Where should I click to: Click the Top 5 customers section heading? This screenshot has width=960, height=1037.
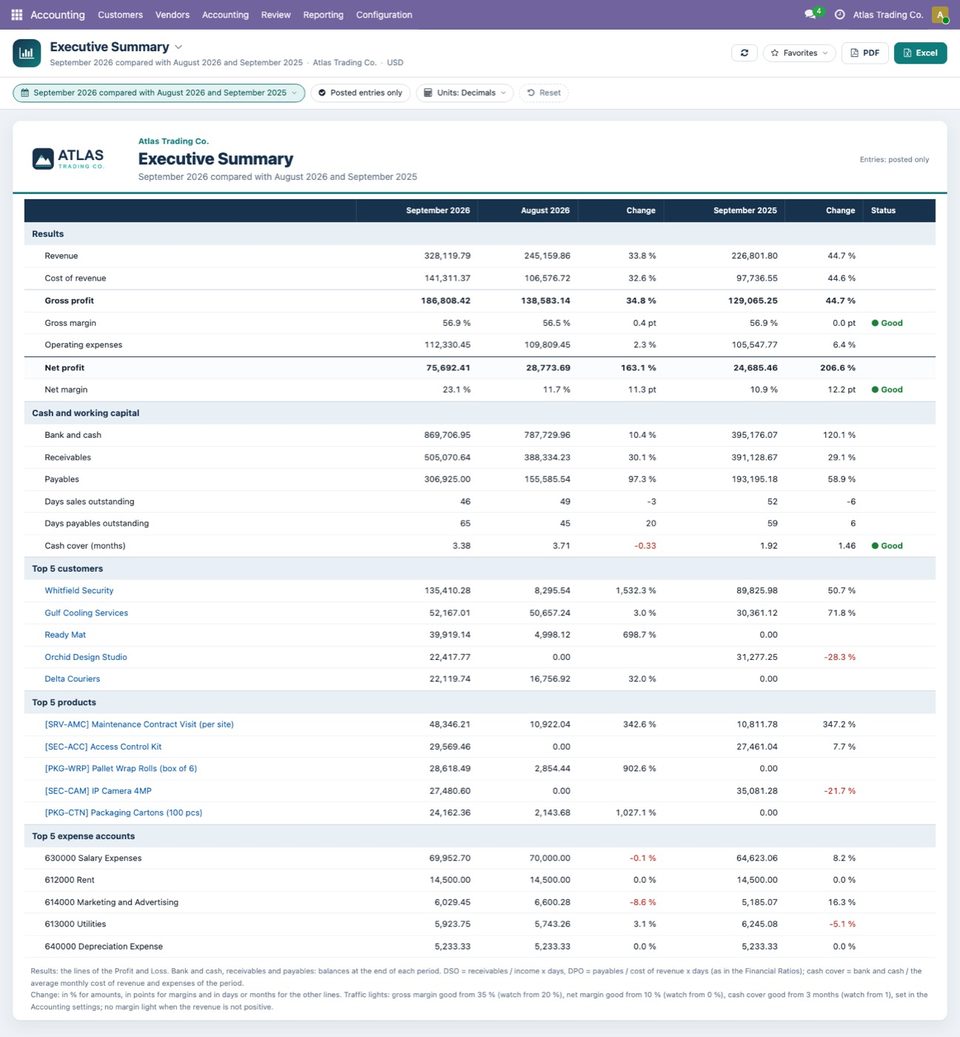(67, 569)
